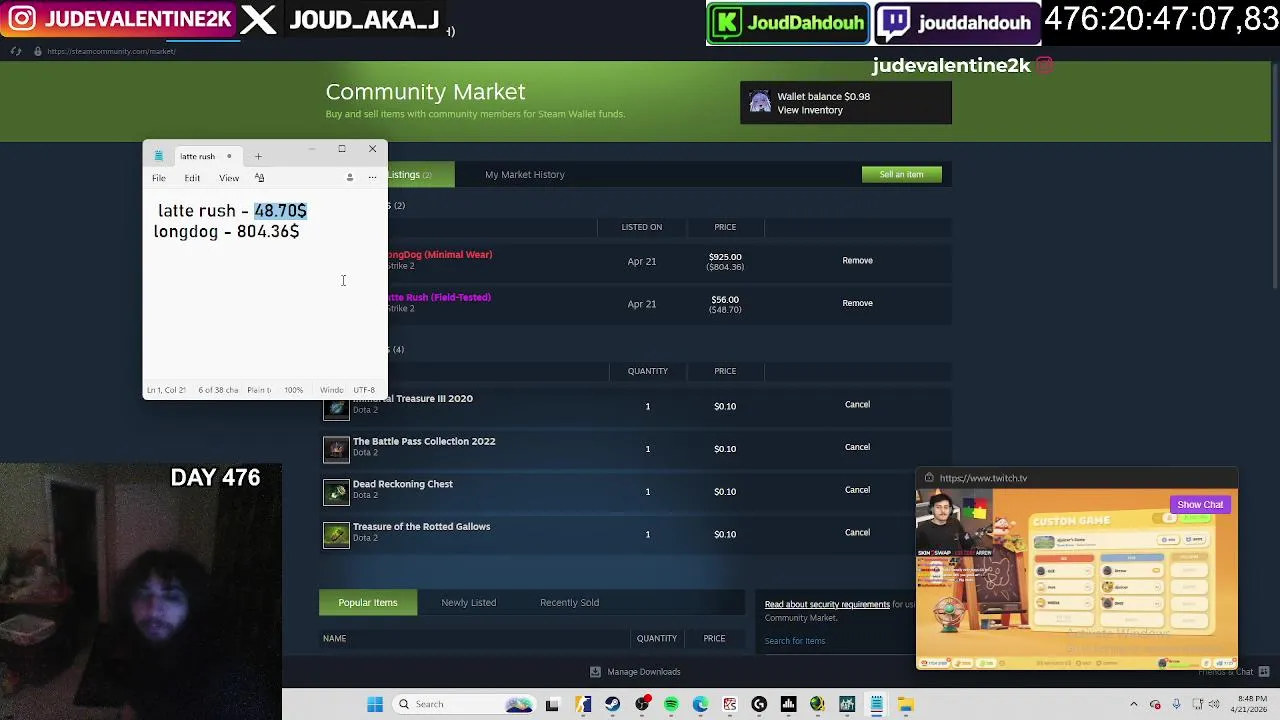Switch to My Market History tab
Viewport: 1280px width, 720px height.
[525, 175]
